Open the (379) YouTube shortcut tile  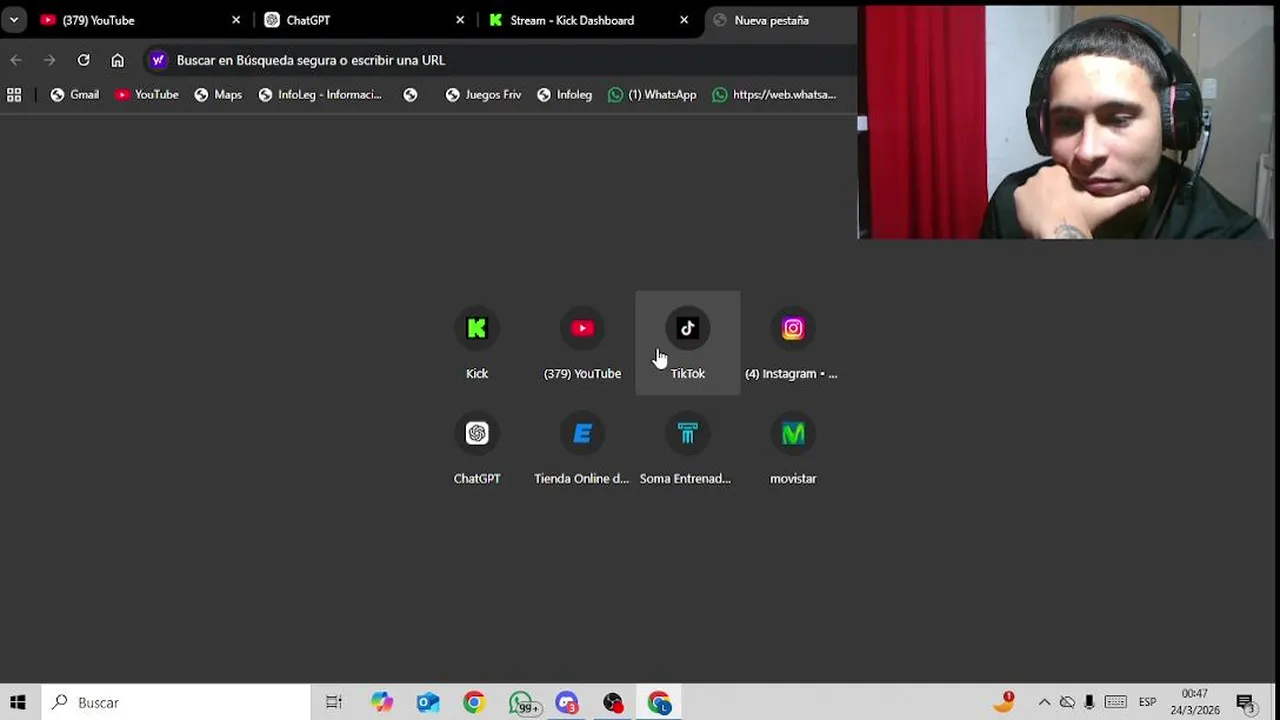[x=582, y=343]
